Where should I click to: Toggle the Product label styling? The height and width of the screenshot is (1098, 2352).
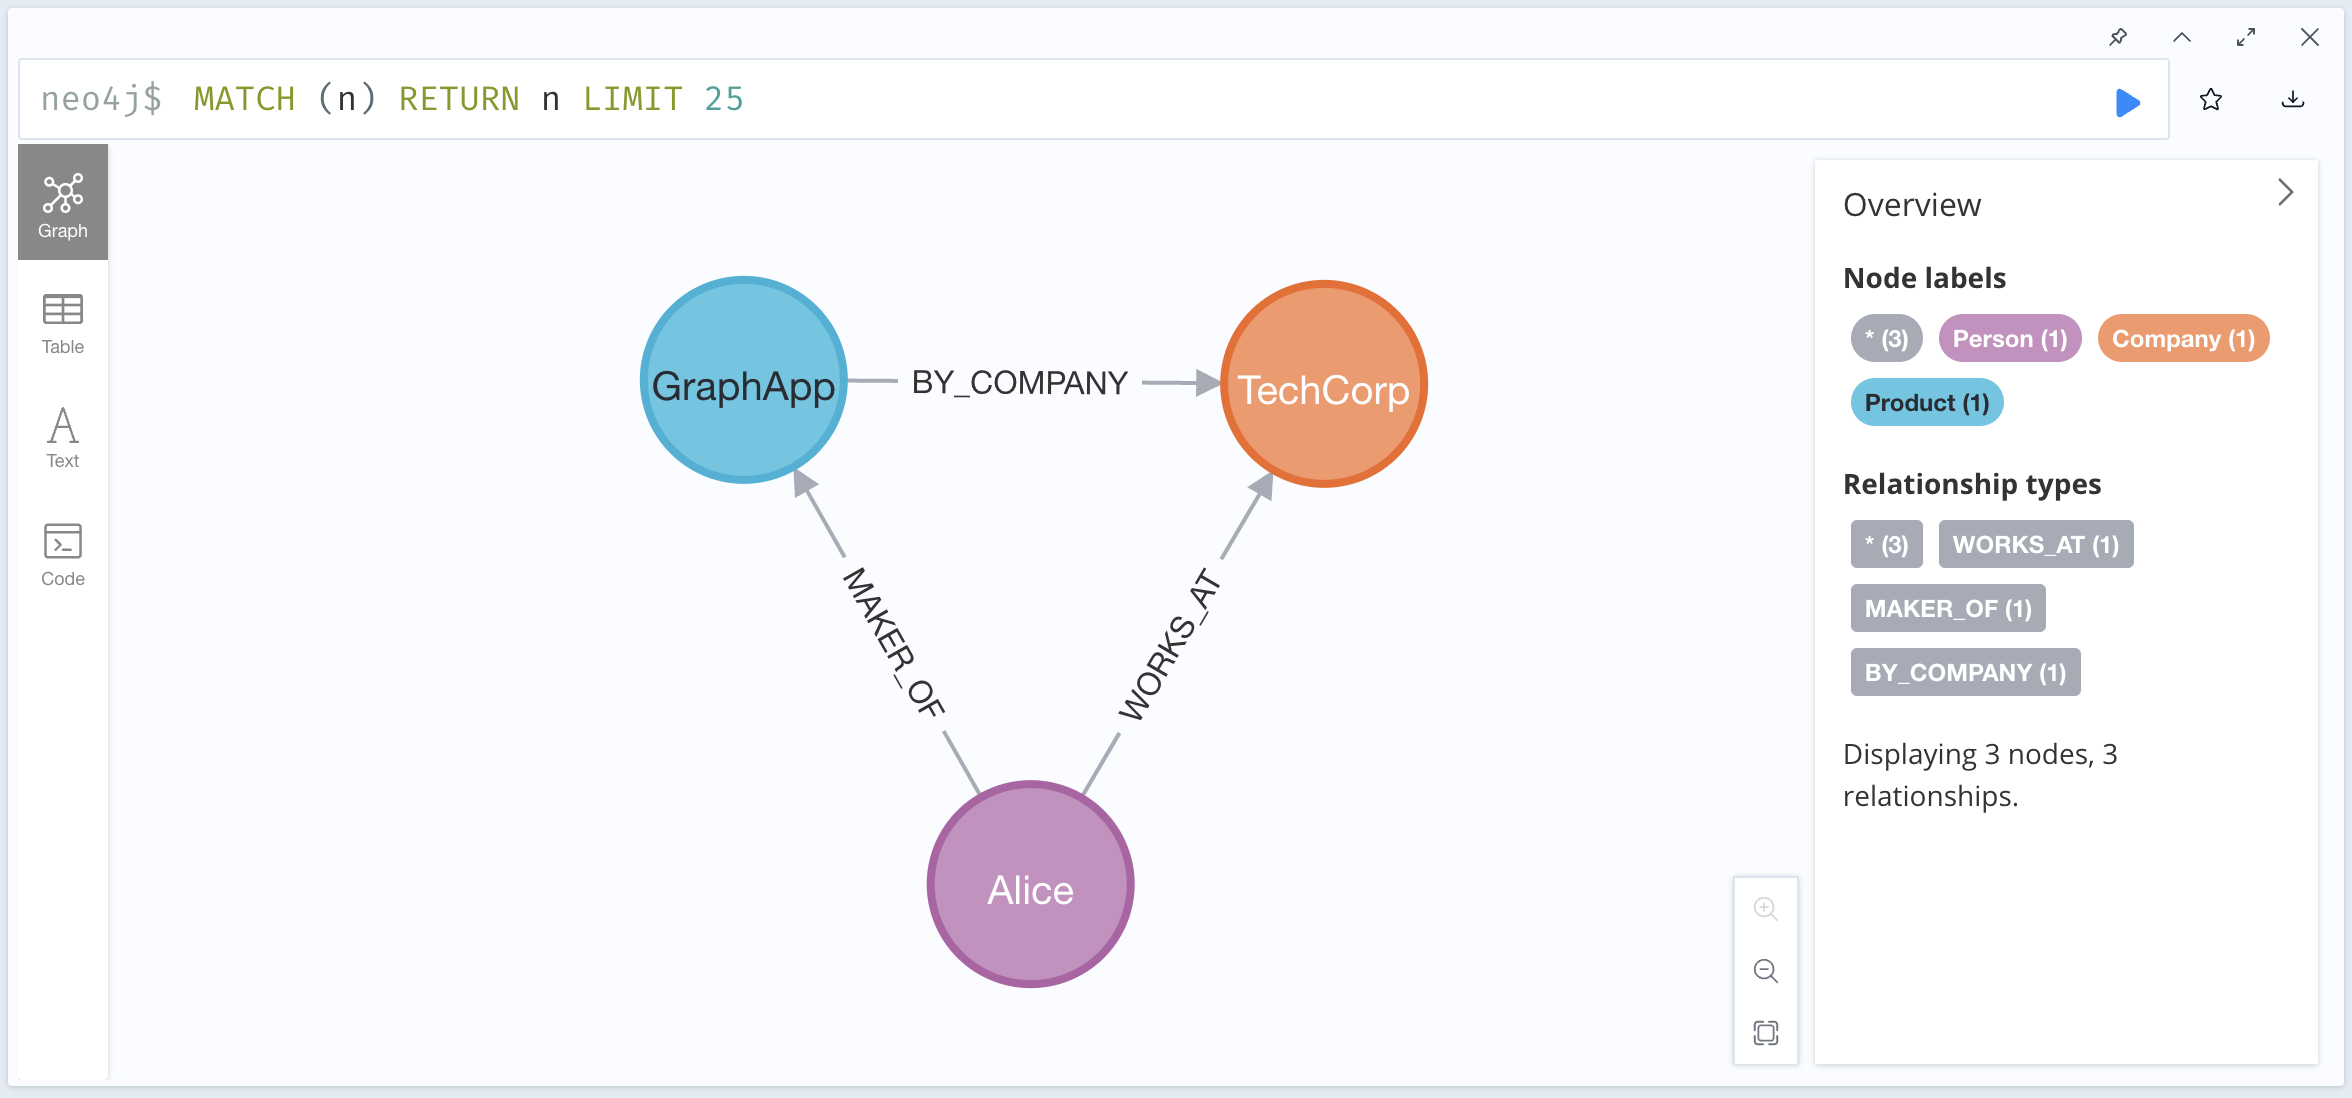pyautogui.click(x=1926, y=402)
